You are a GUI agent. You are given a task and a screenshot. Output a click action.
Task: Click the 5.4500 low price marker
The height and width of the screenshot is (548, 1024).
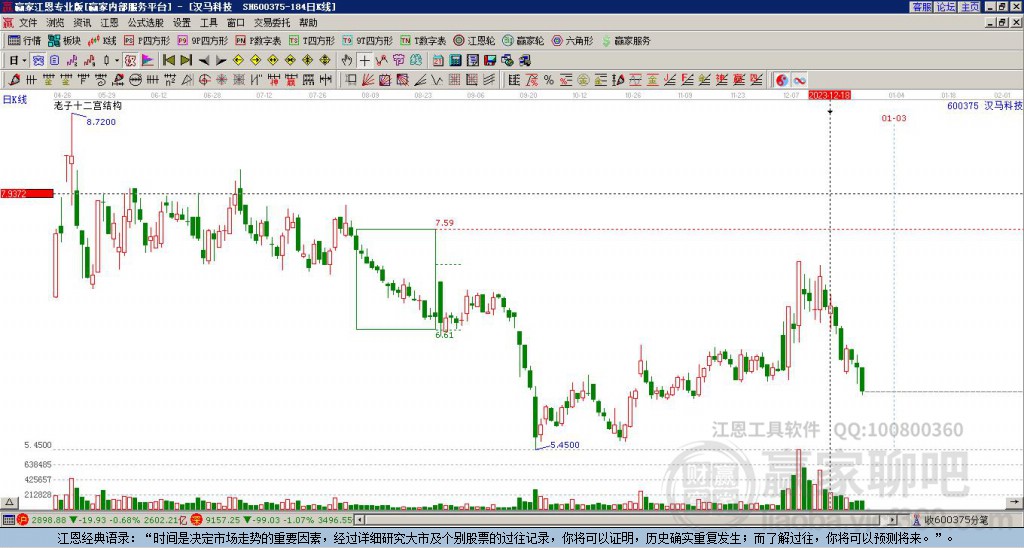[565, 445]
